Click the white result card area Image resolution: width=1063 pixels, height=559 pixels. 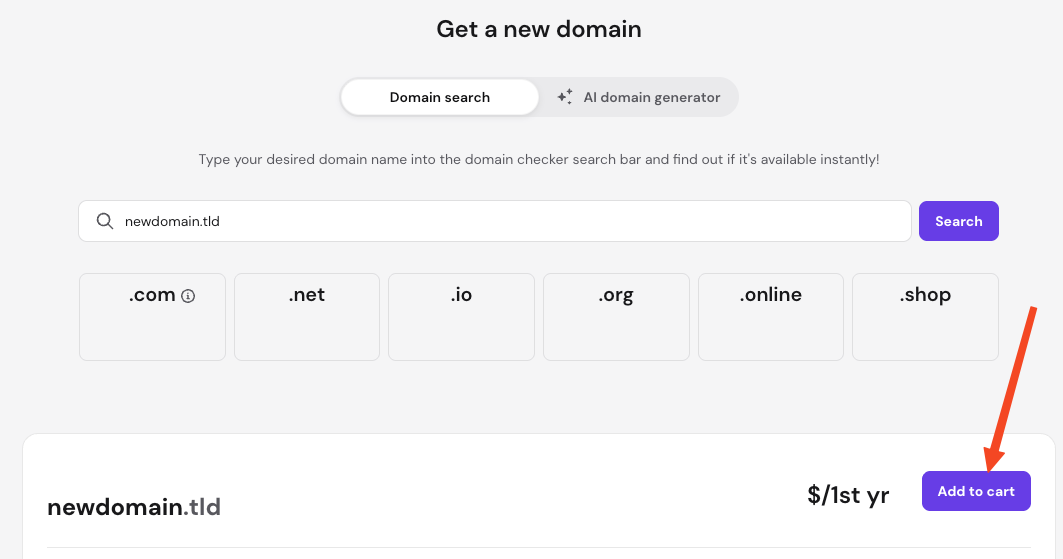click(x=539, y=497)
